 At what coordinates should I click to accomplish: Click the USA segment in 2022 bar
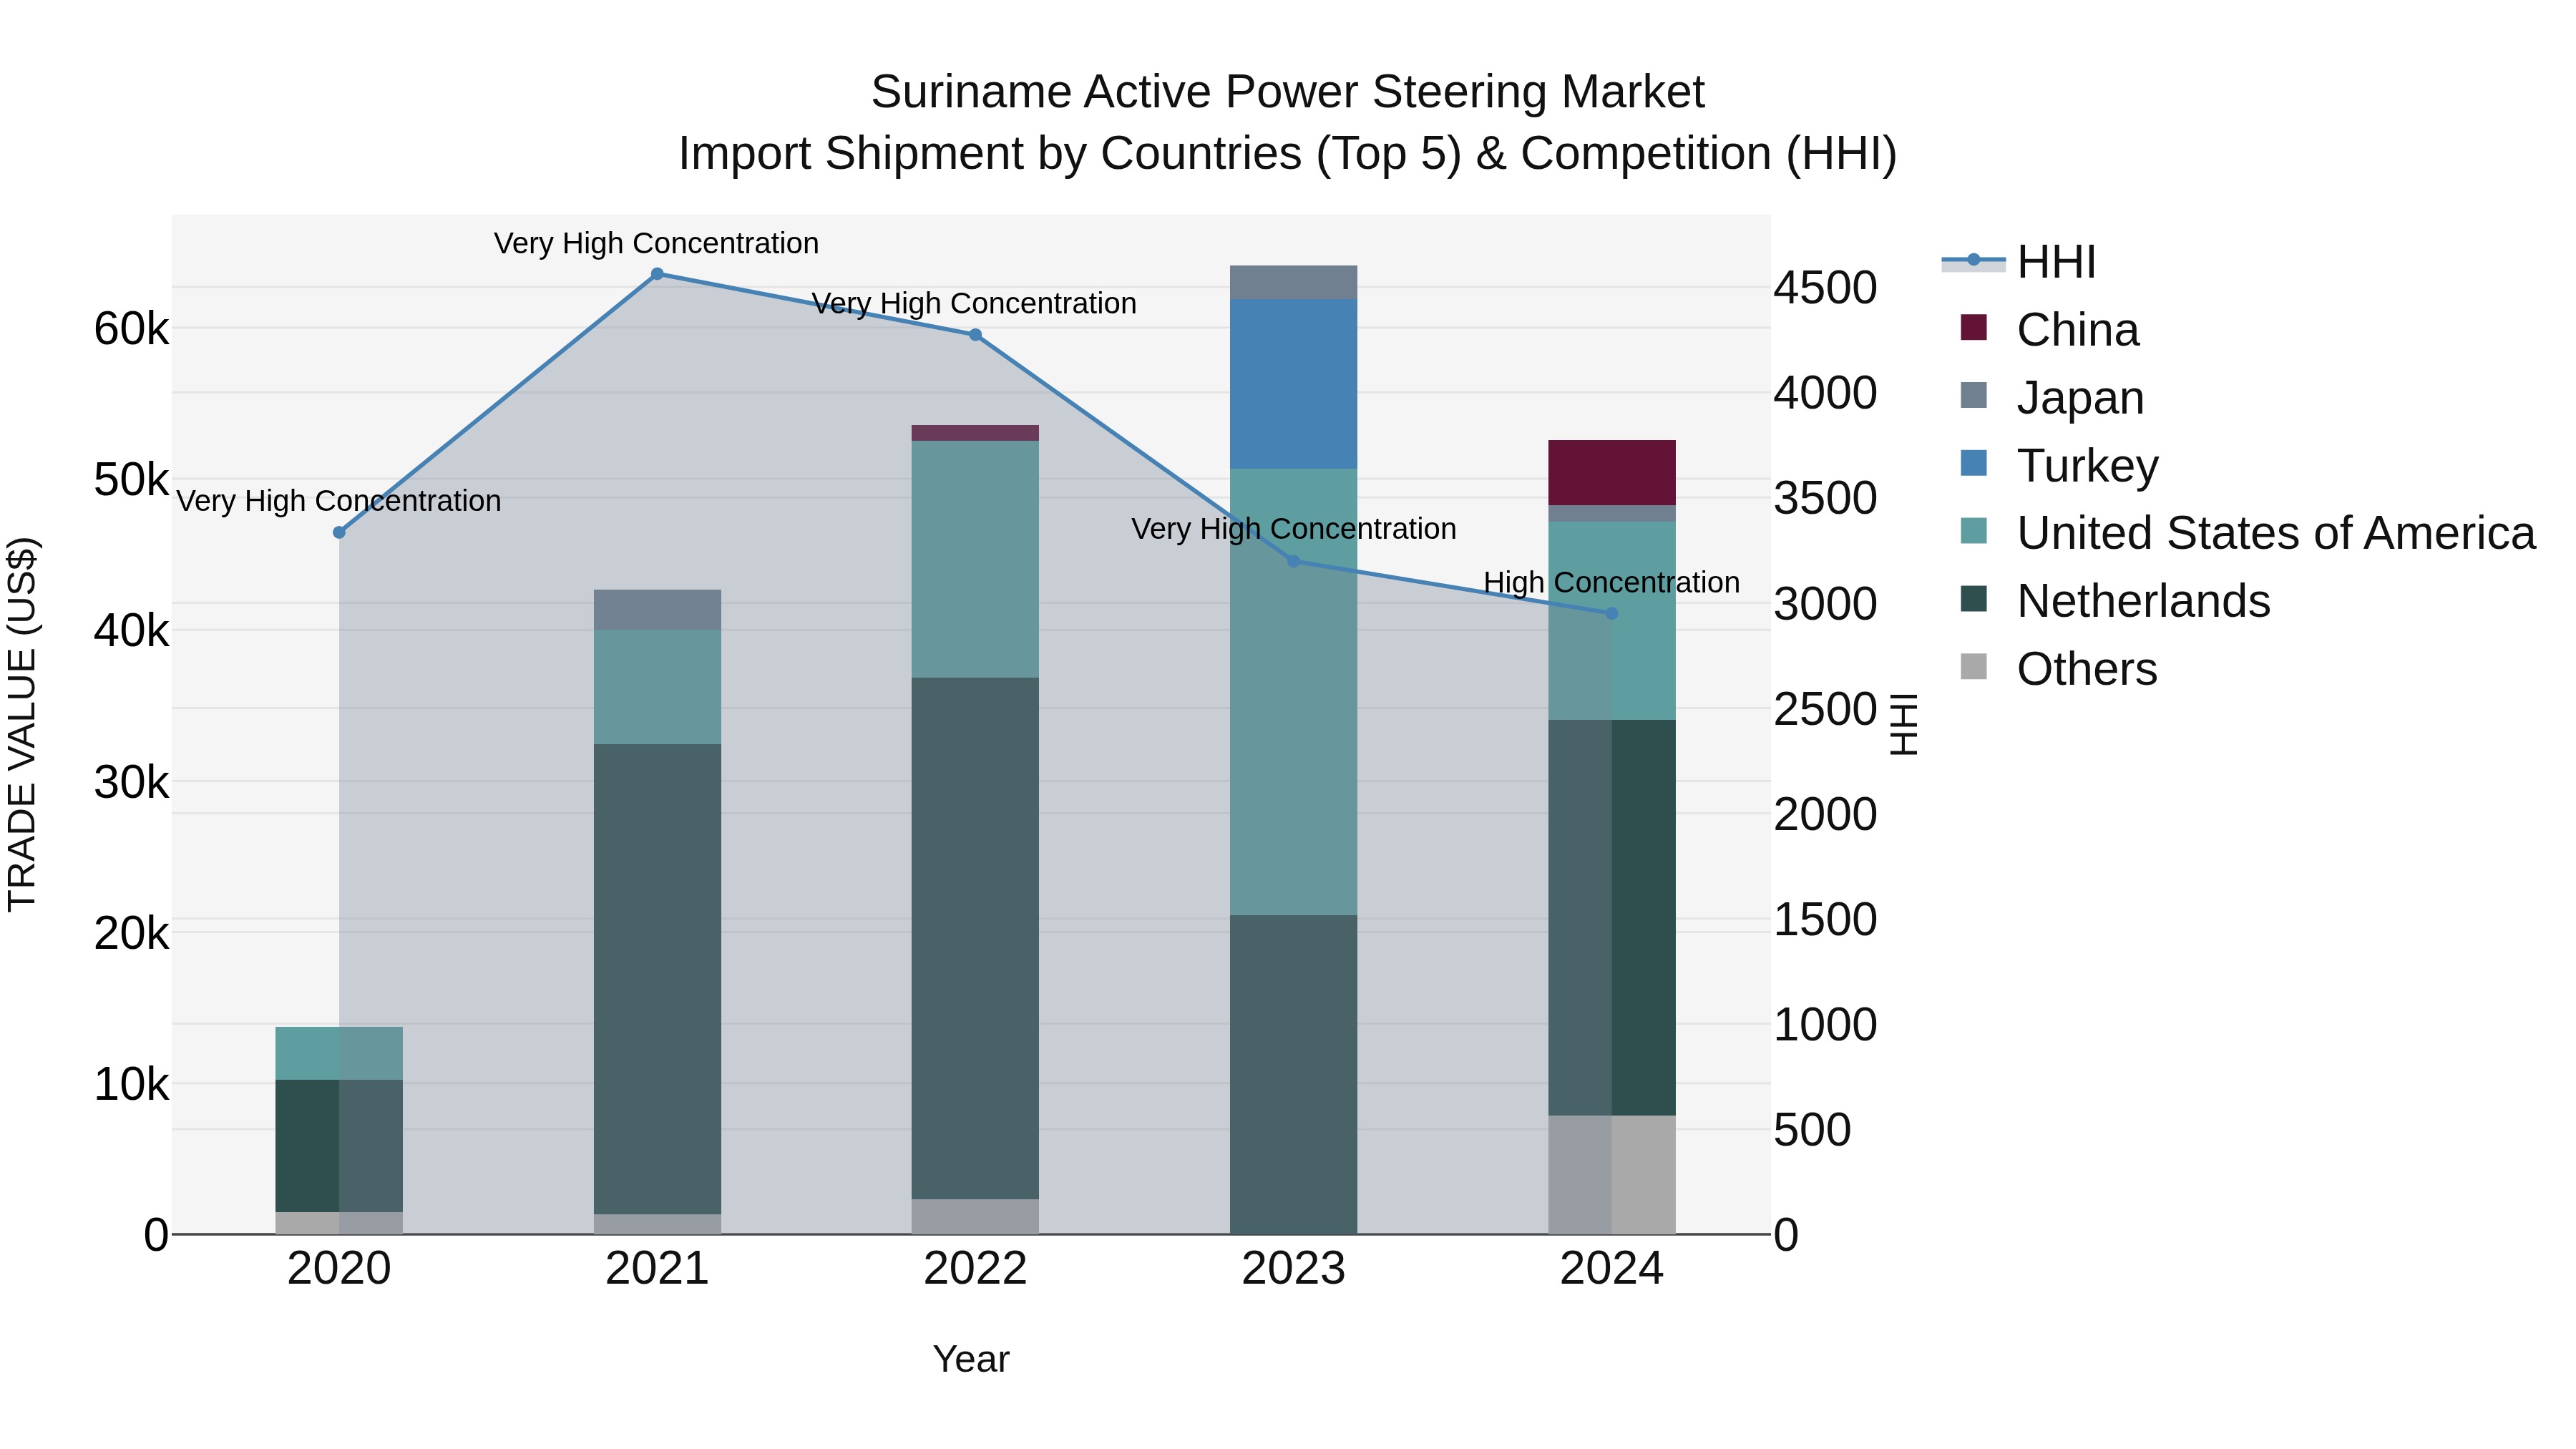(975, 559)
